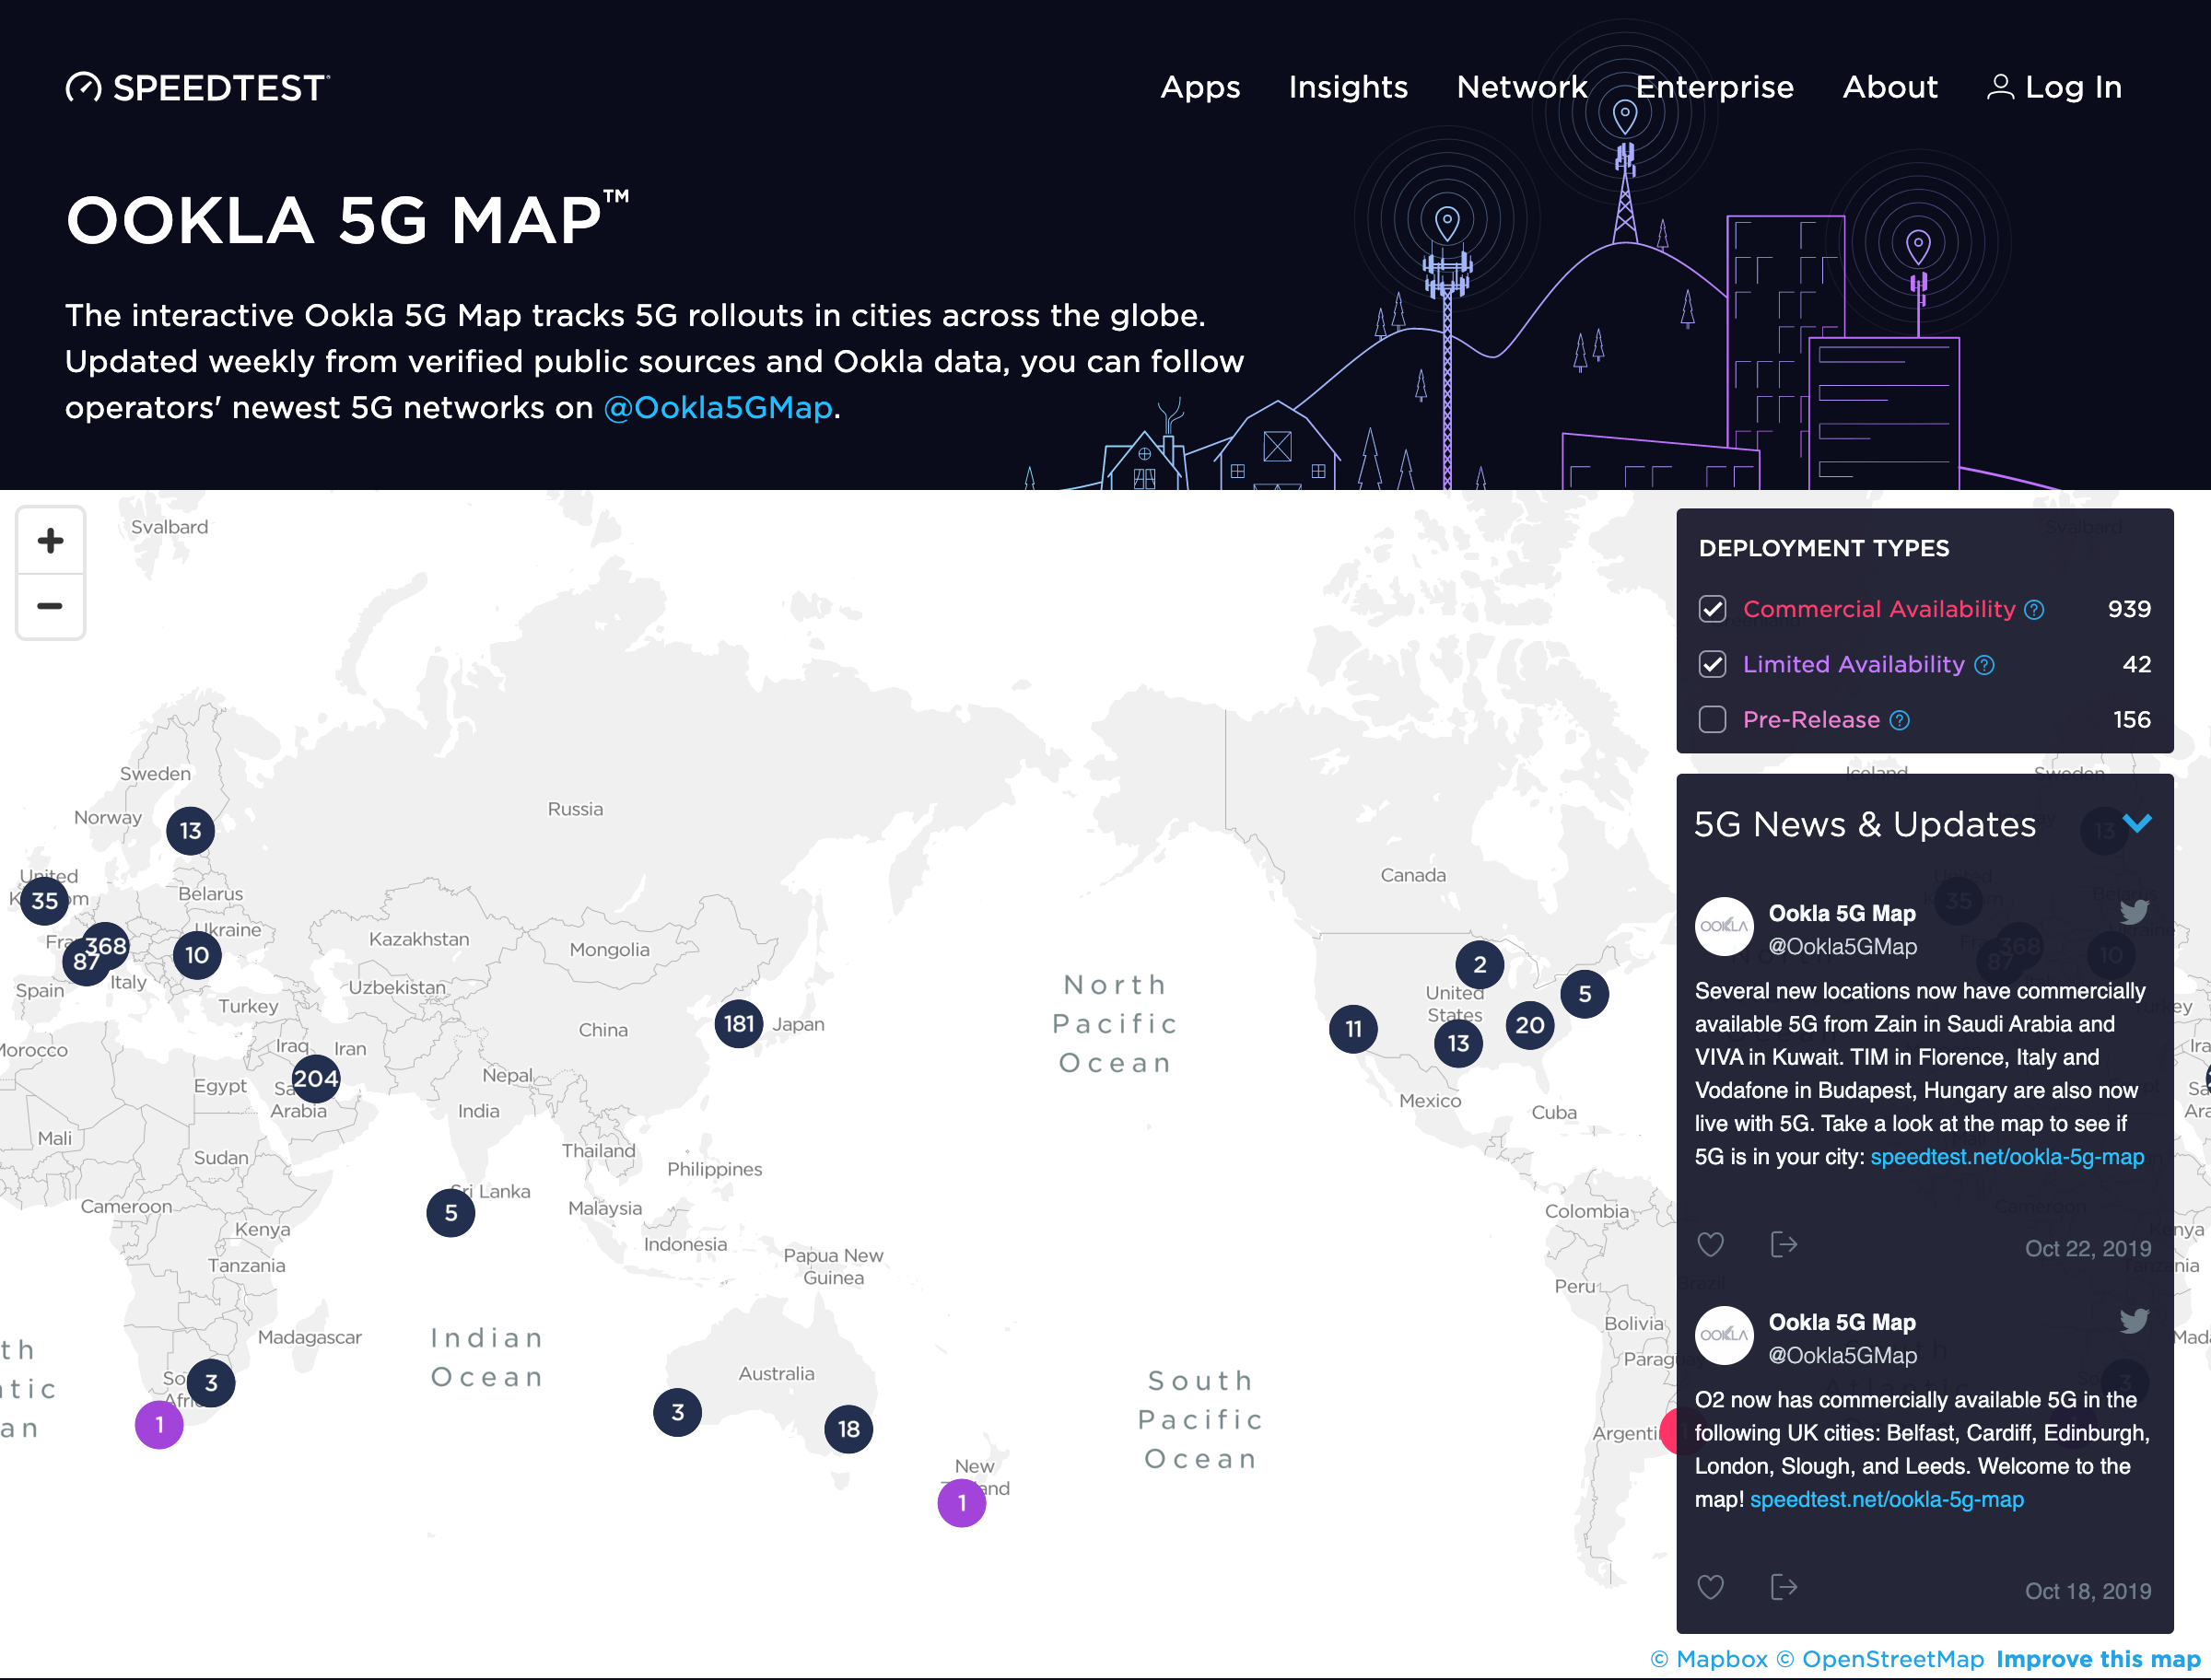Open the @Ookla5GMap Twitter link in header
The height and width of the screenshot is (1680, 2211).
tap(718, 408)
